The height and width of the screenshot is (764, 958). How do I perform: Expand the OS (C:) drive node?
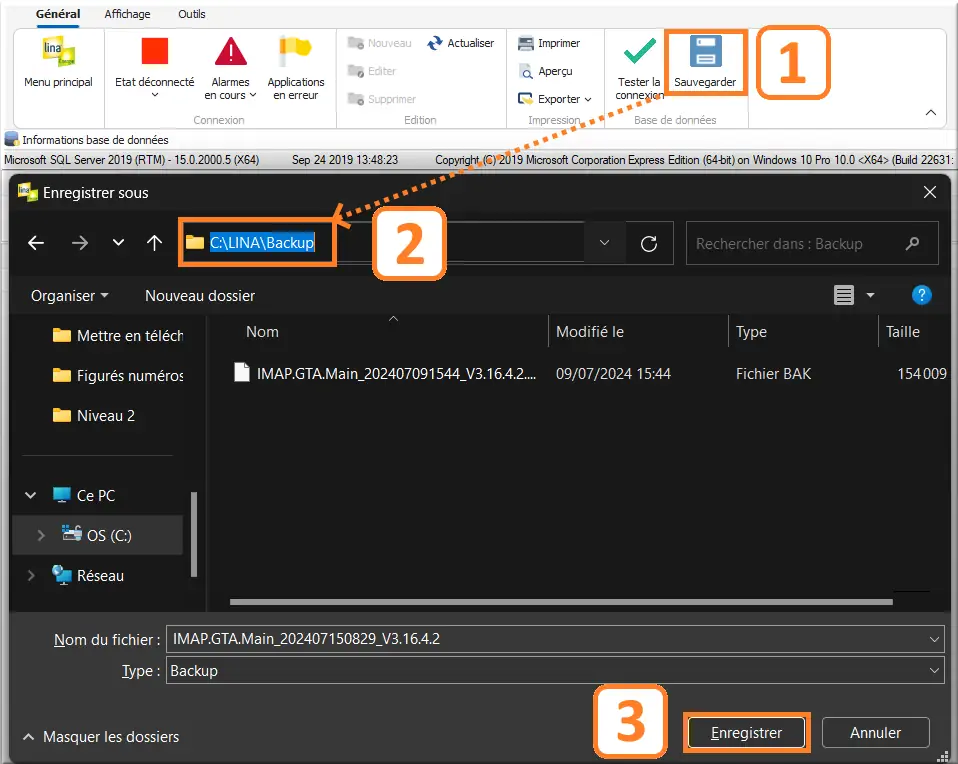click(41, 535)
